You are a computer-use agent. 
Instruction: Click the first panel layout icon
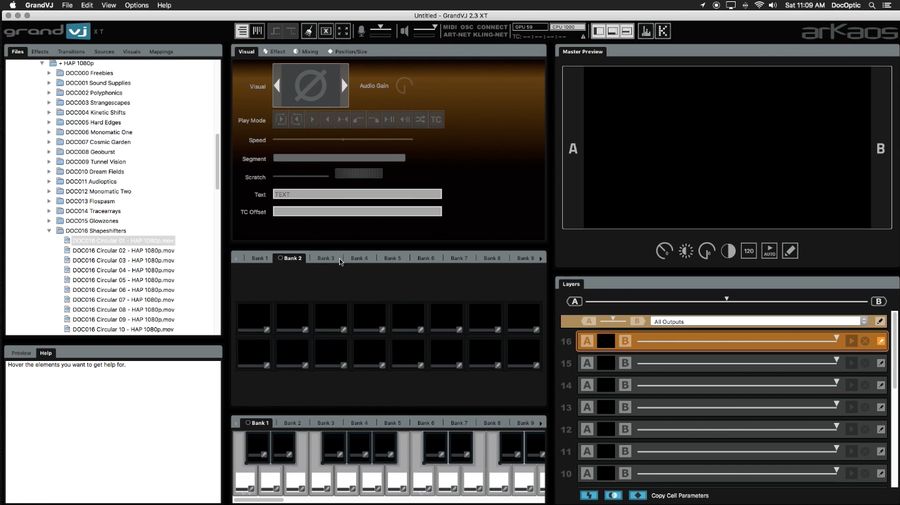point(598,31)
